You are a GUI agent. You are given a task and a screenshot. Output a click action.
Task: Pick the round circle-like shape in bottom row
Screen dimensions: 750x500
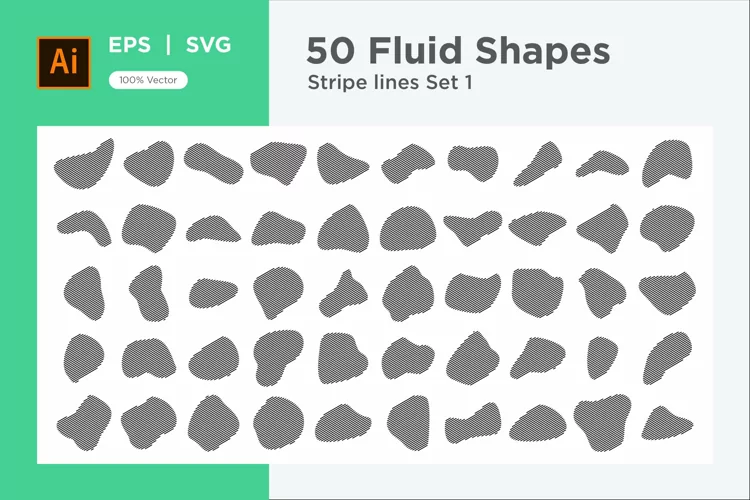[278, 423]
